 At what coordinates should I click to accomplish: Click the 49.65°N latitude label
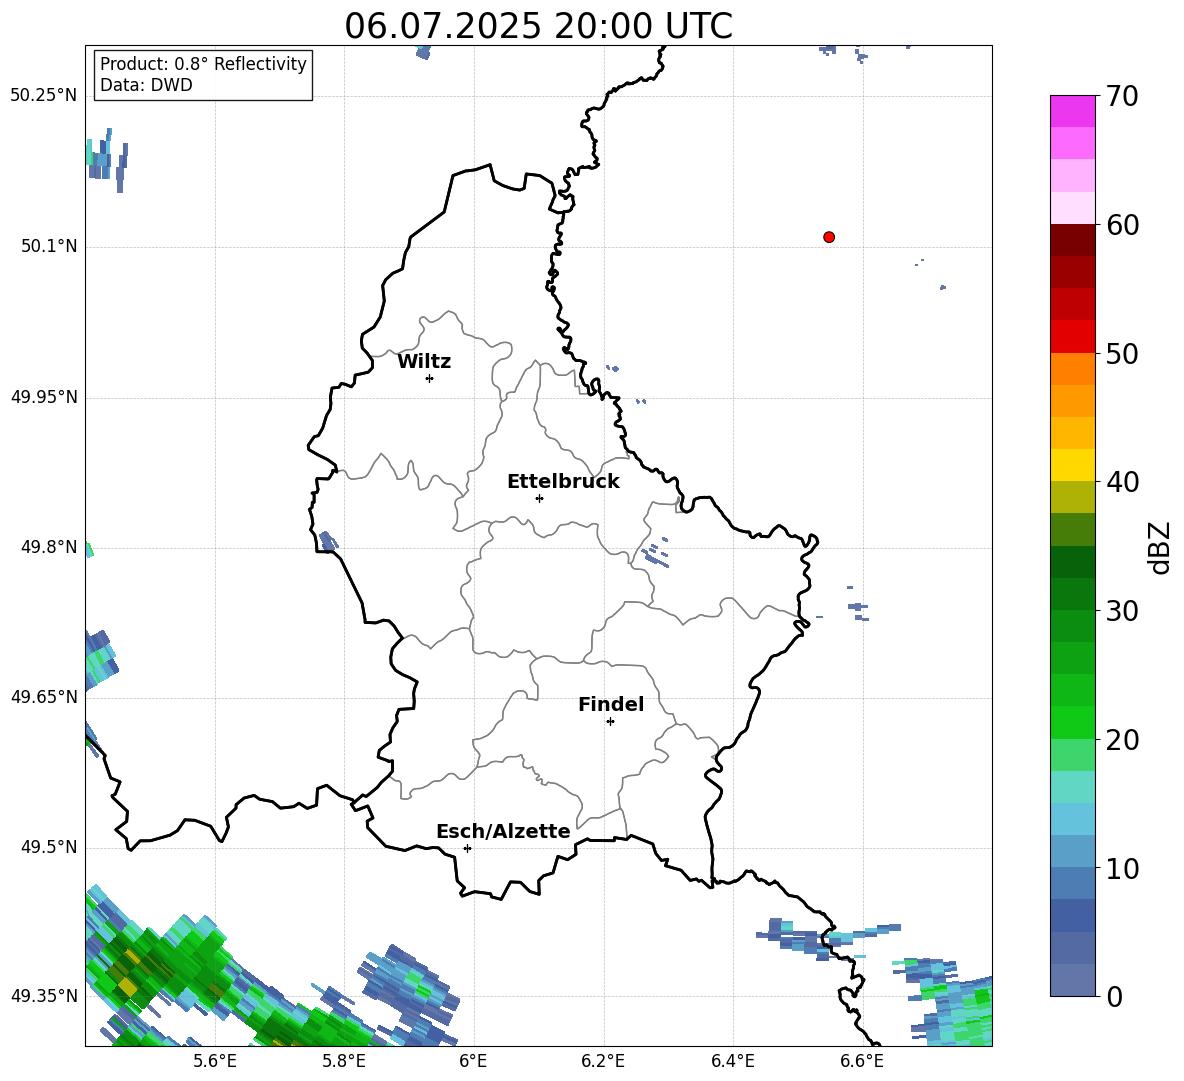tap(44, 697)
